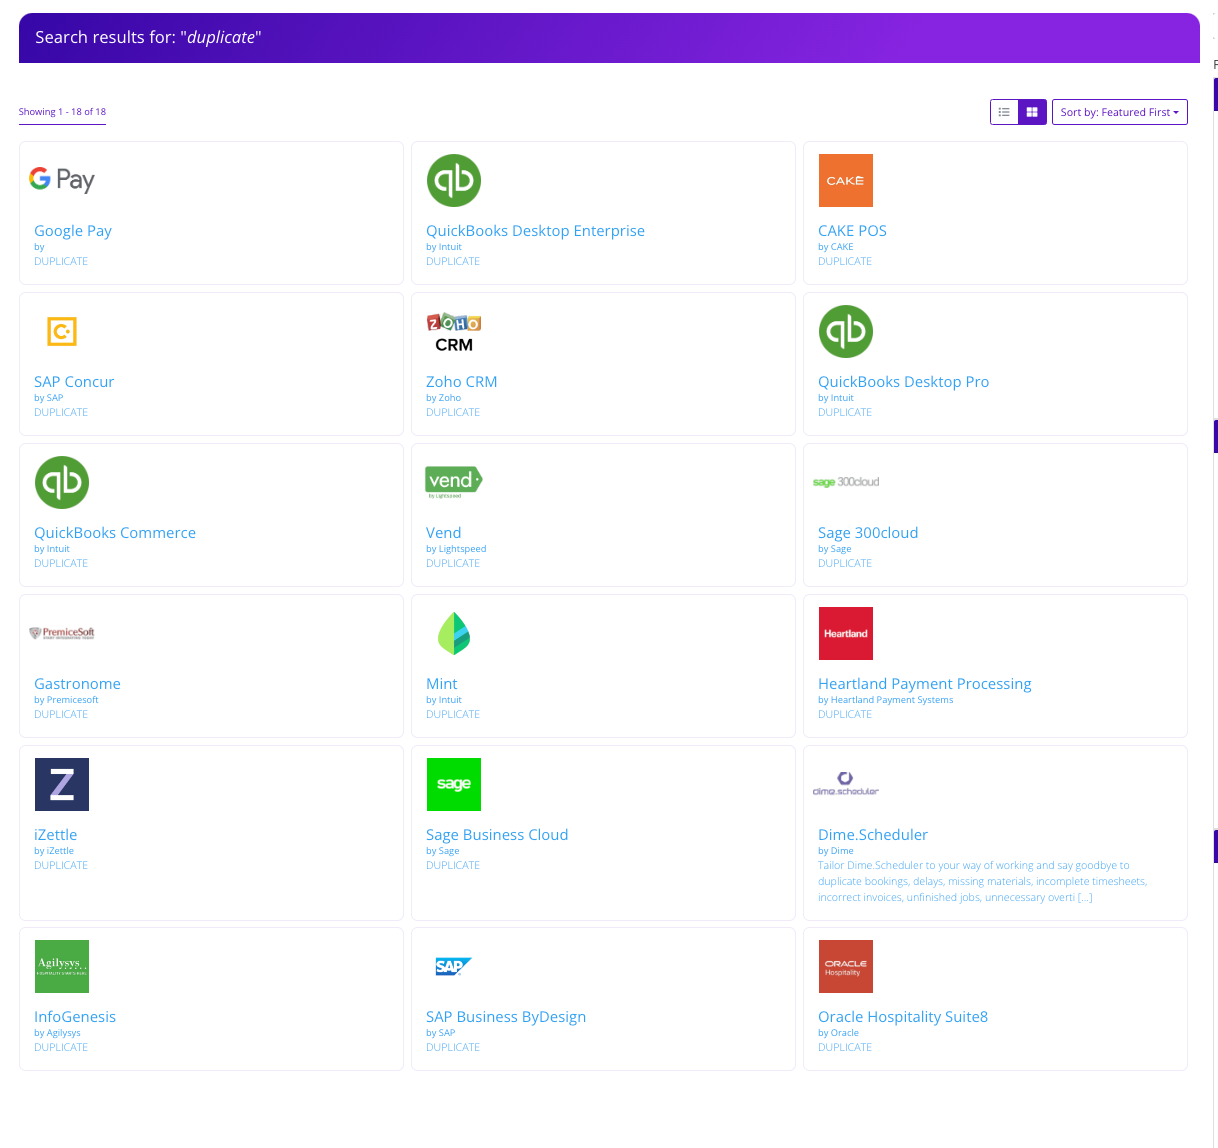
Task: Open the Sort by Featured First dropdown
Action: (1119, 112)
